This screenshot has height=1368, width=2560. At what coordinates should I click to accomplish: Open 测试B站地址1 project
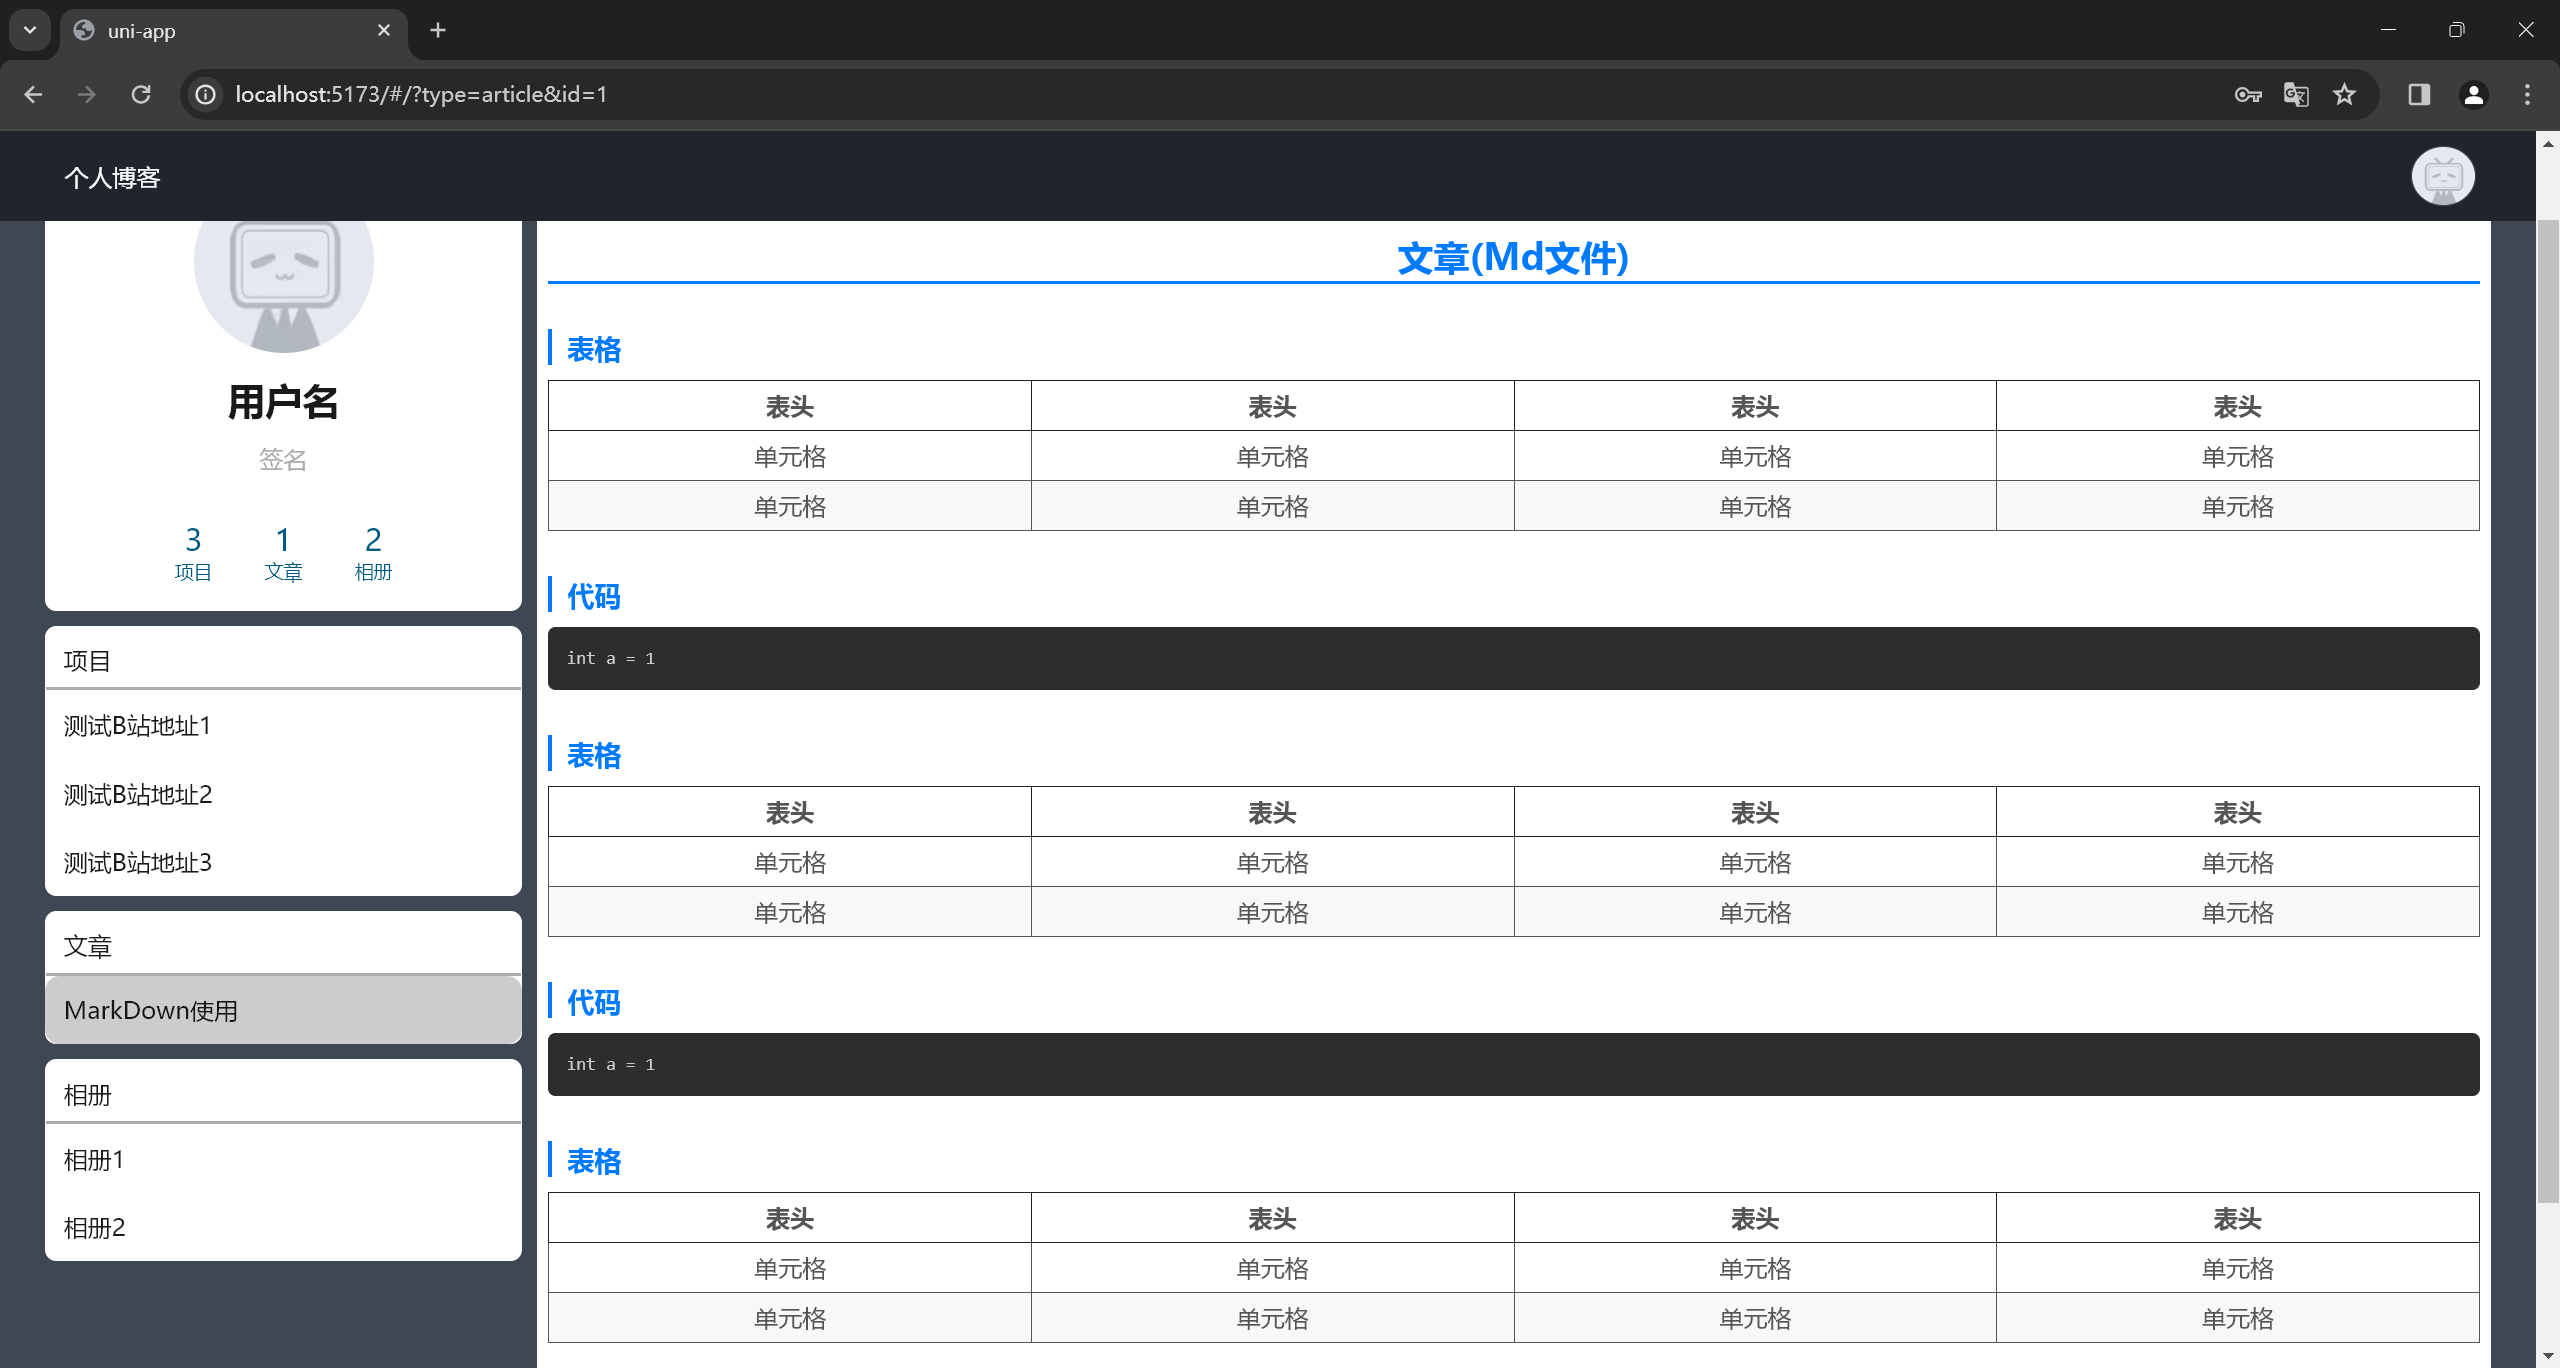coord(283,726)
